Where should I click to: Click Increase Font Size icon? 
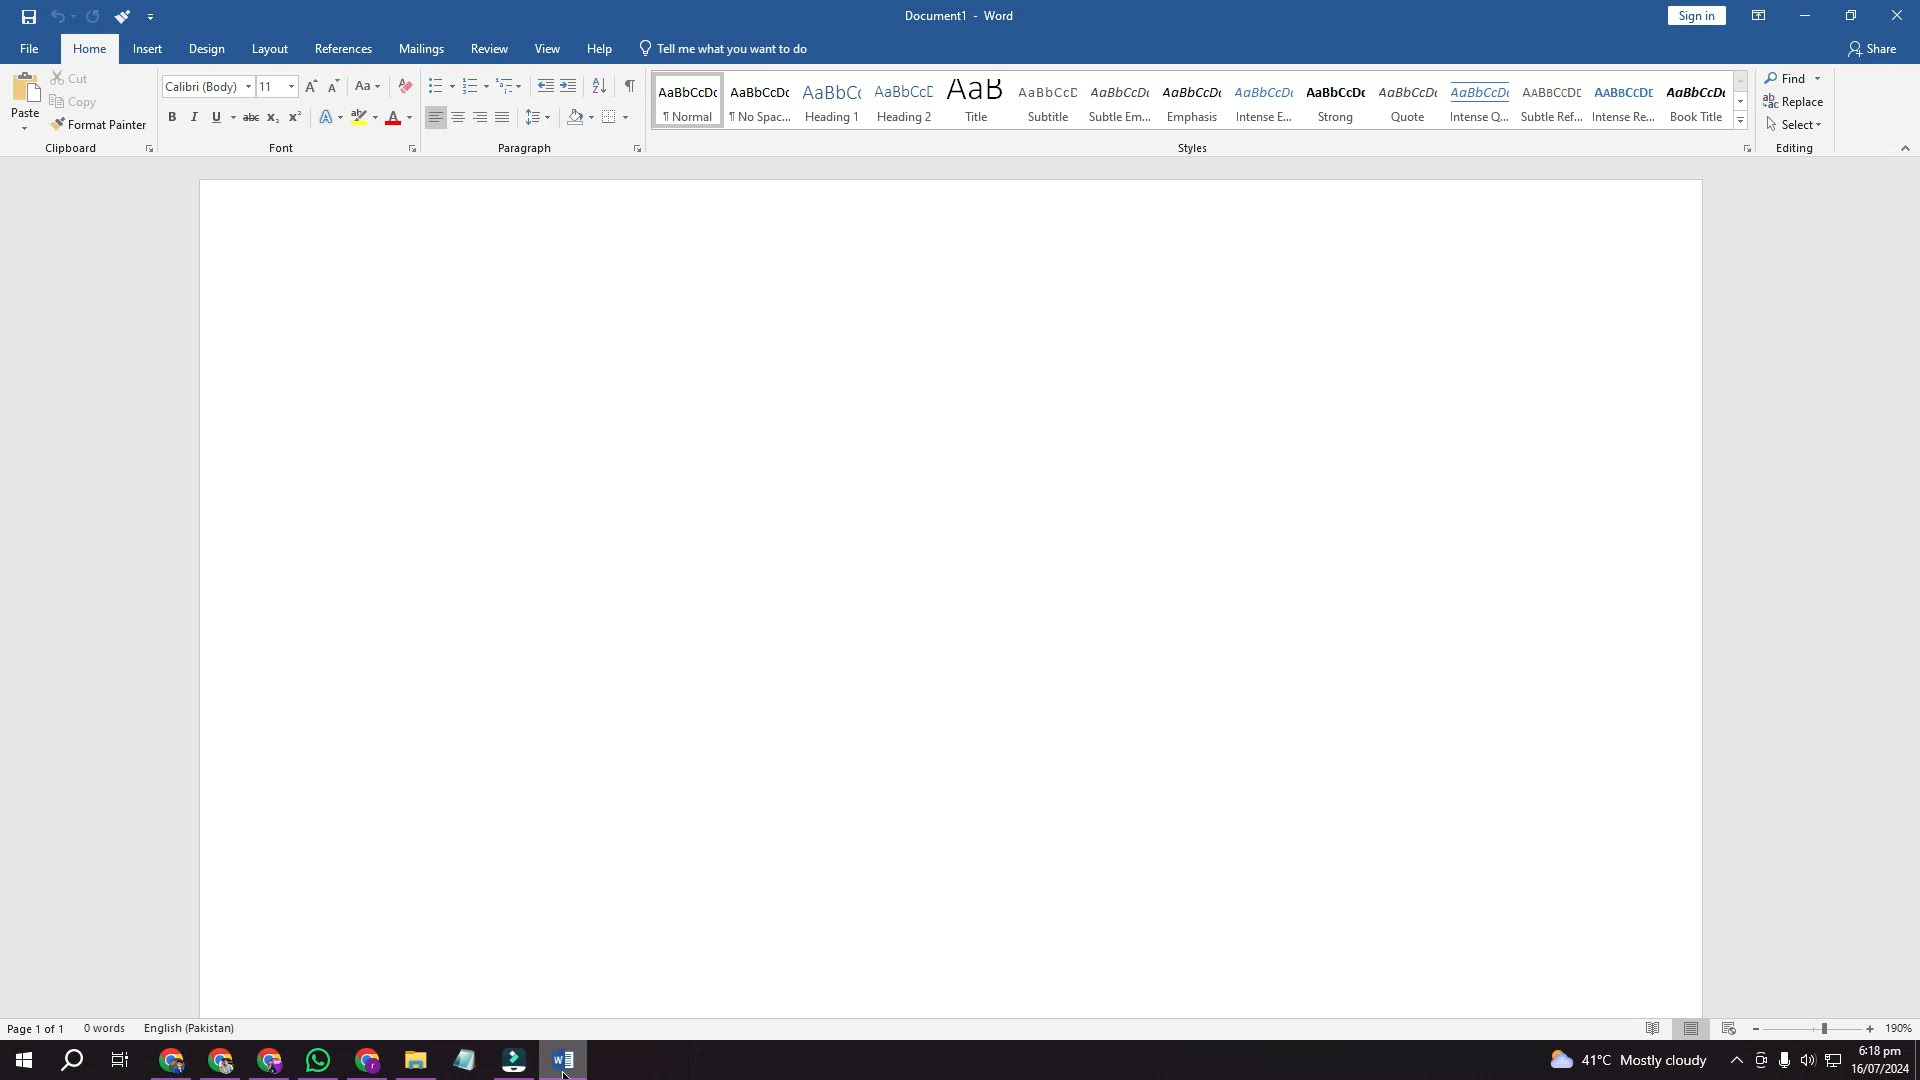coord(311,86)
